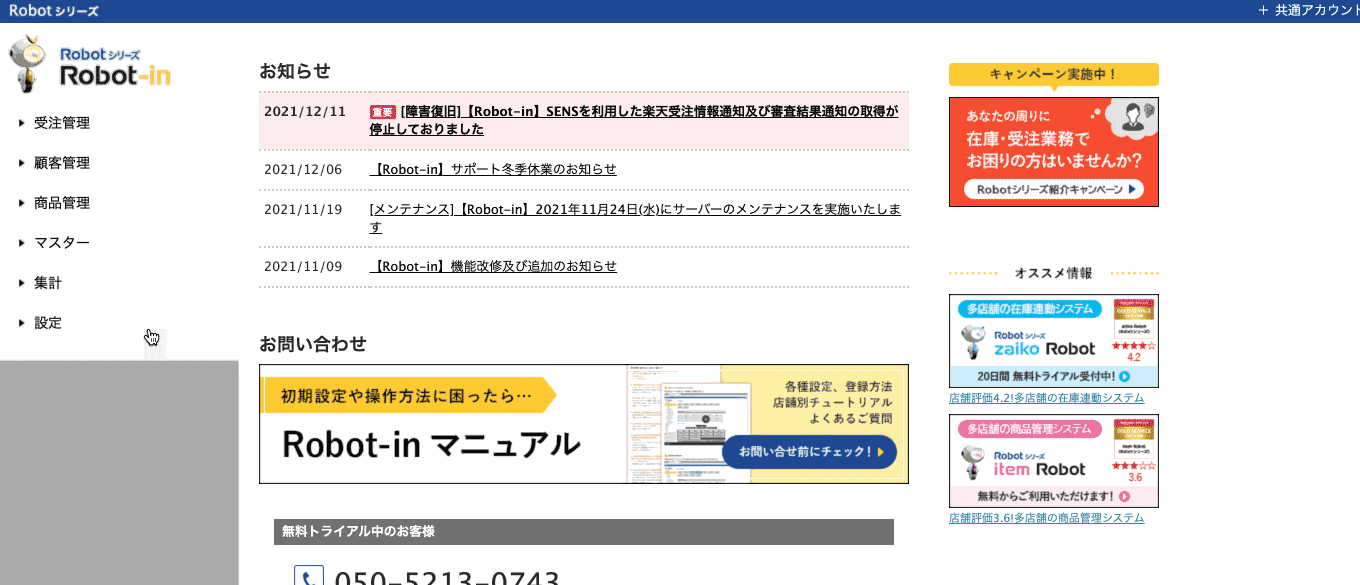Open the マスター menu item
This screenshot has height=585, width=1360.
(x=60, y=242)
